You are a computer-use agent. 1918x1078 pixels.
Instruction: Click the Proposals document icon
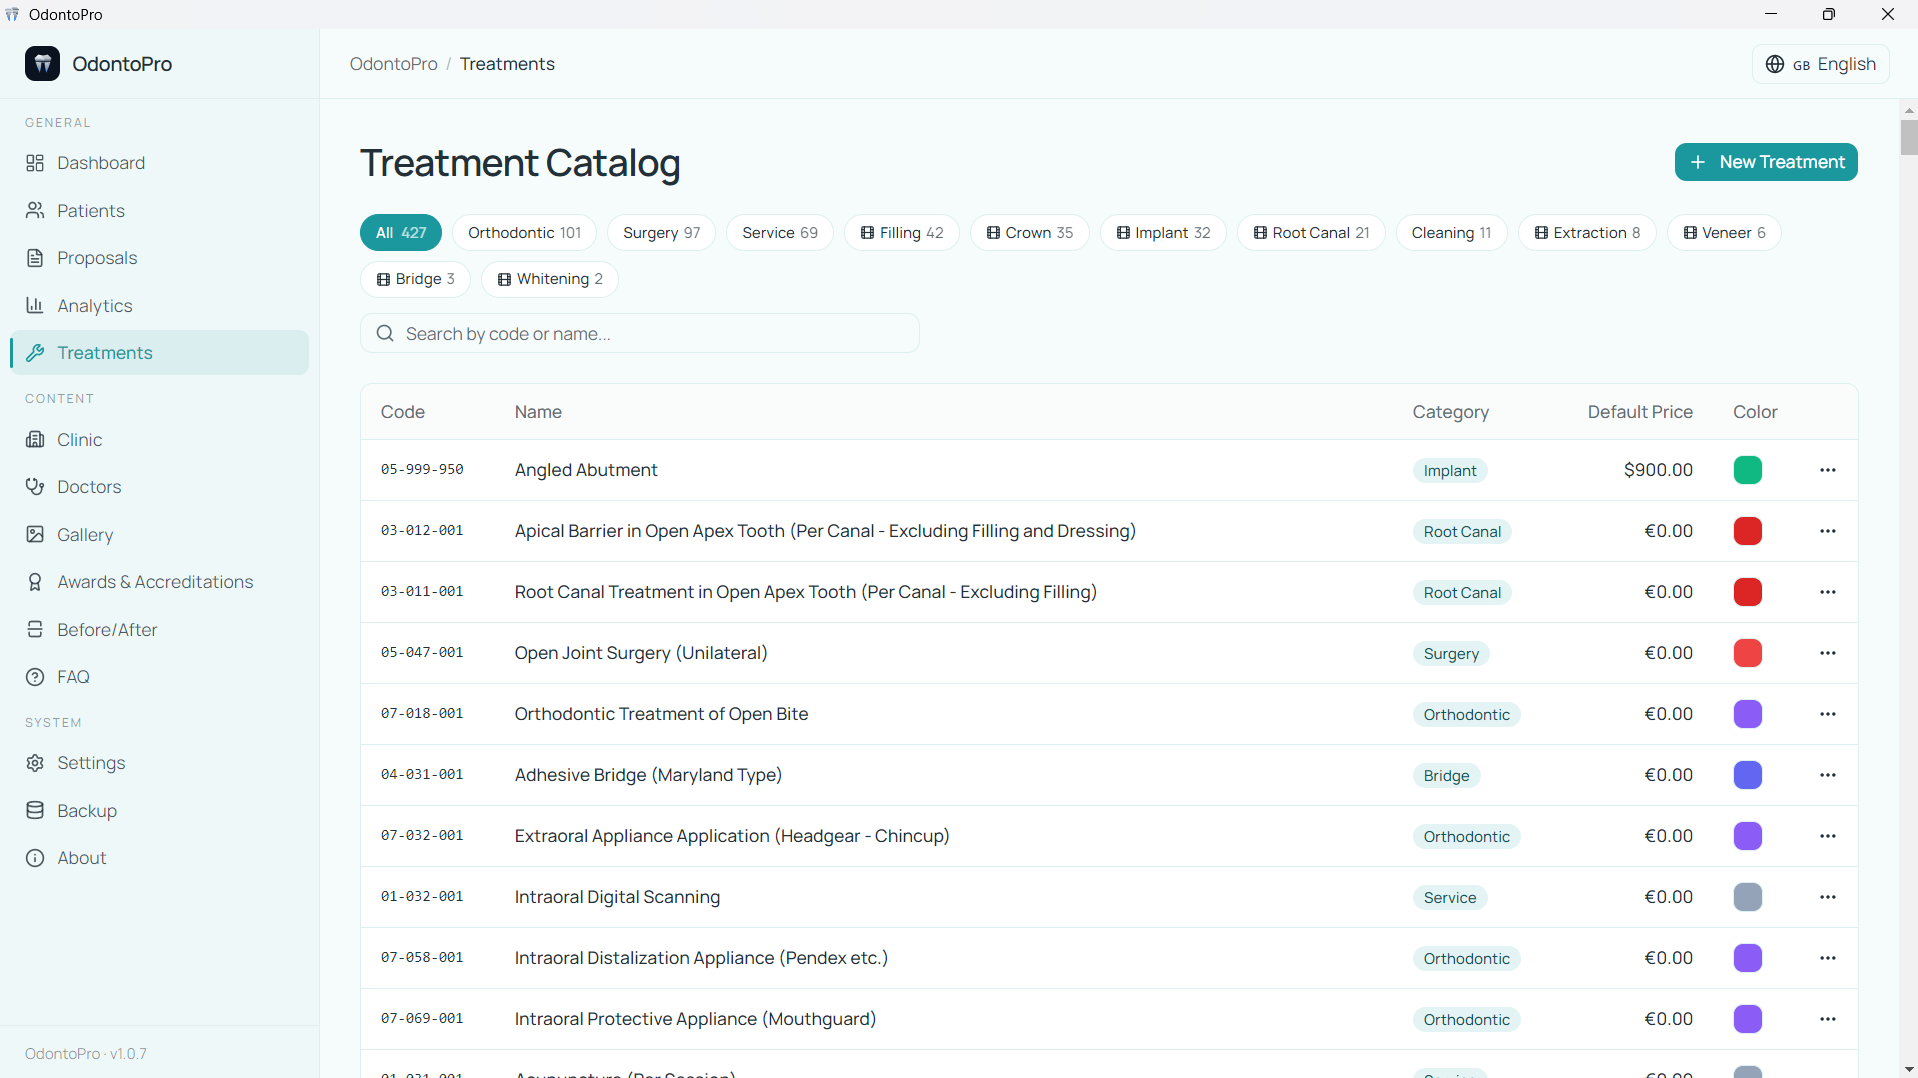[x=35, y=258]
